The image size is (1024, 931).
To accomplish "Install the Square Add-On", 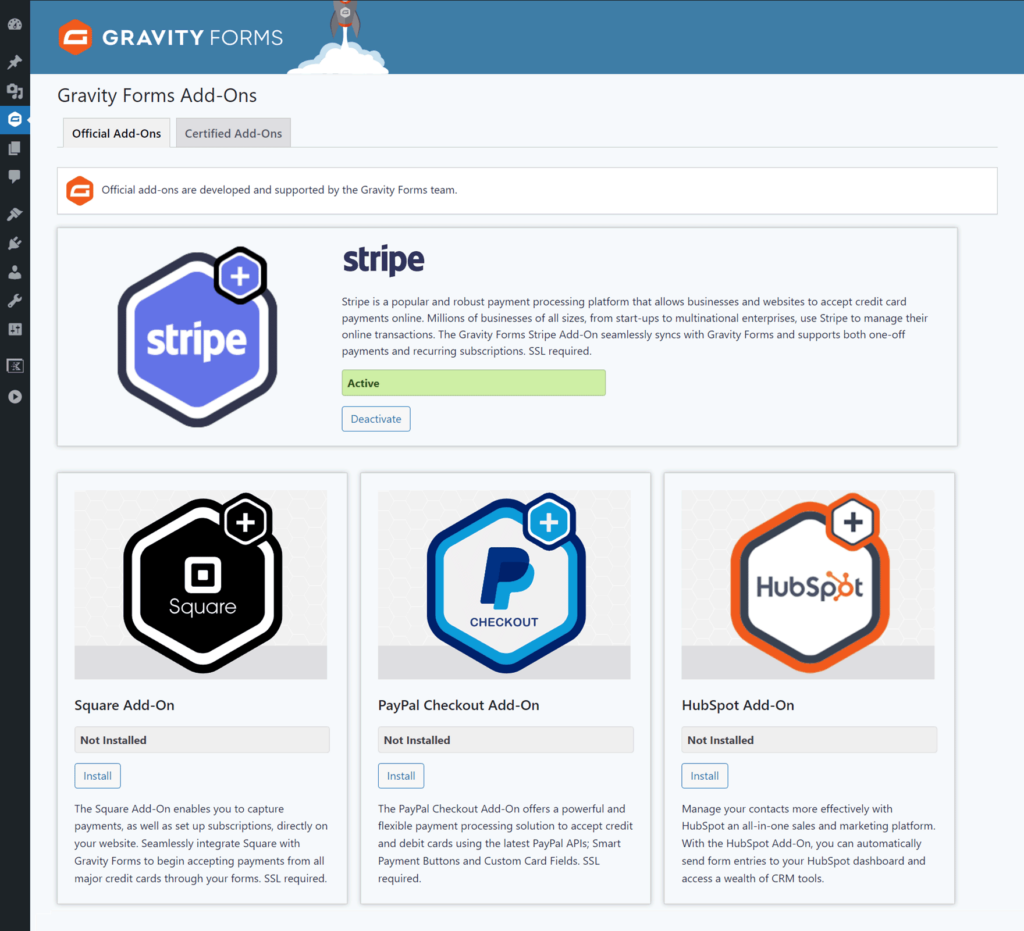I will pyautogui.click(x=97, y=775).
